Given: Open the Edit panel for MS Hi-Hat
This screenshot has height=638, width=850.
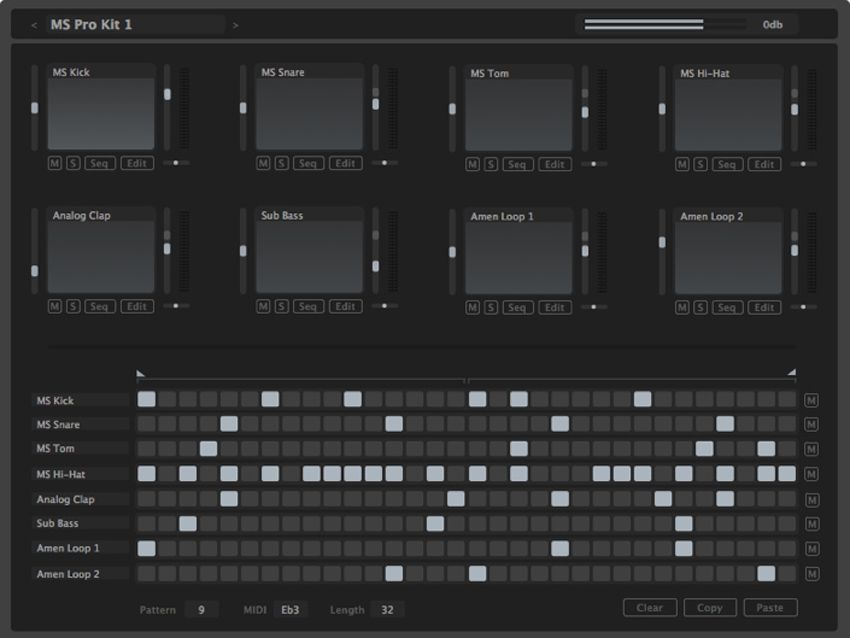Looking at the screenshot, I should pos(765,164).
